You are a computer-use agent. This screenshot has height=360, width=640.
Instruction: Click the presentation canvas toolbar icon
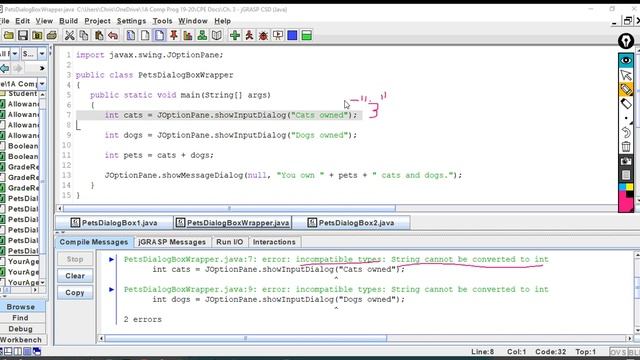278,36
